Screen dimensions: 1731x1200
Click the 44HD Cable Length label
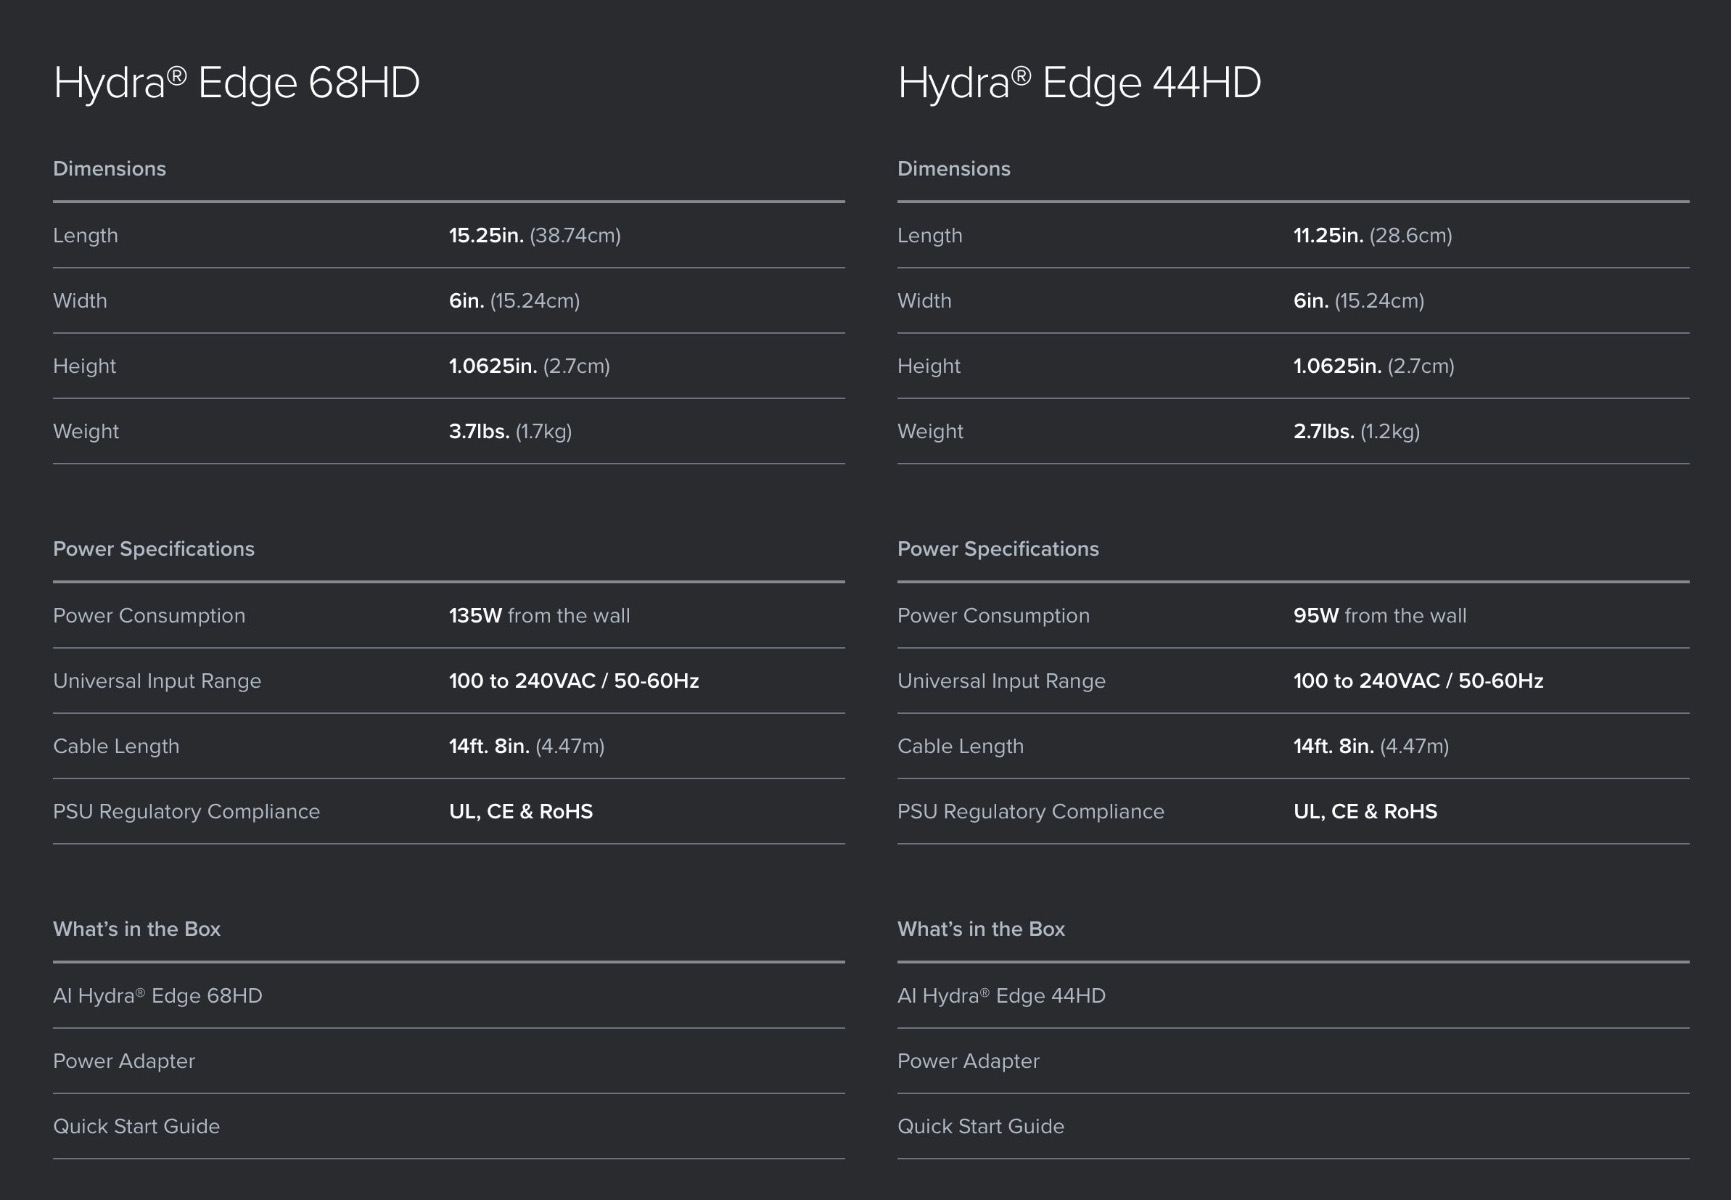961,746
